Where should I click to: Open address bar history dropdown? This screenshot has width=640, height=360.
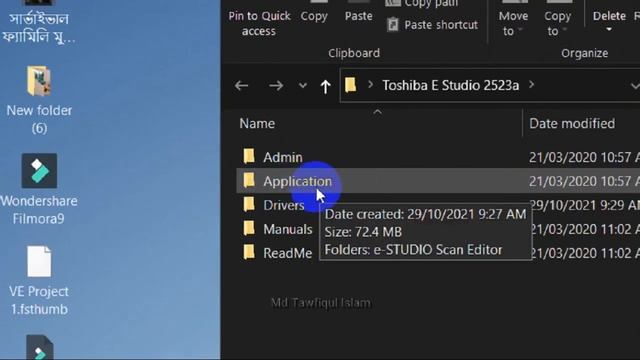pyautogui.click(x=635, y=86)
